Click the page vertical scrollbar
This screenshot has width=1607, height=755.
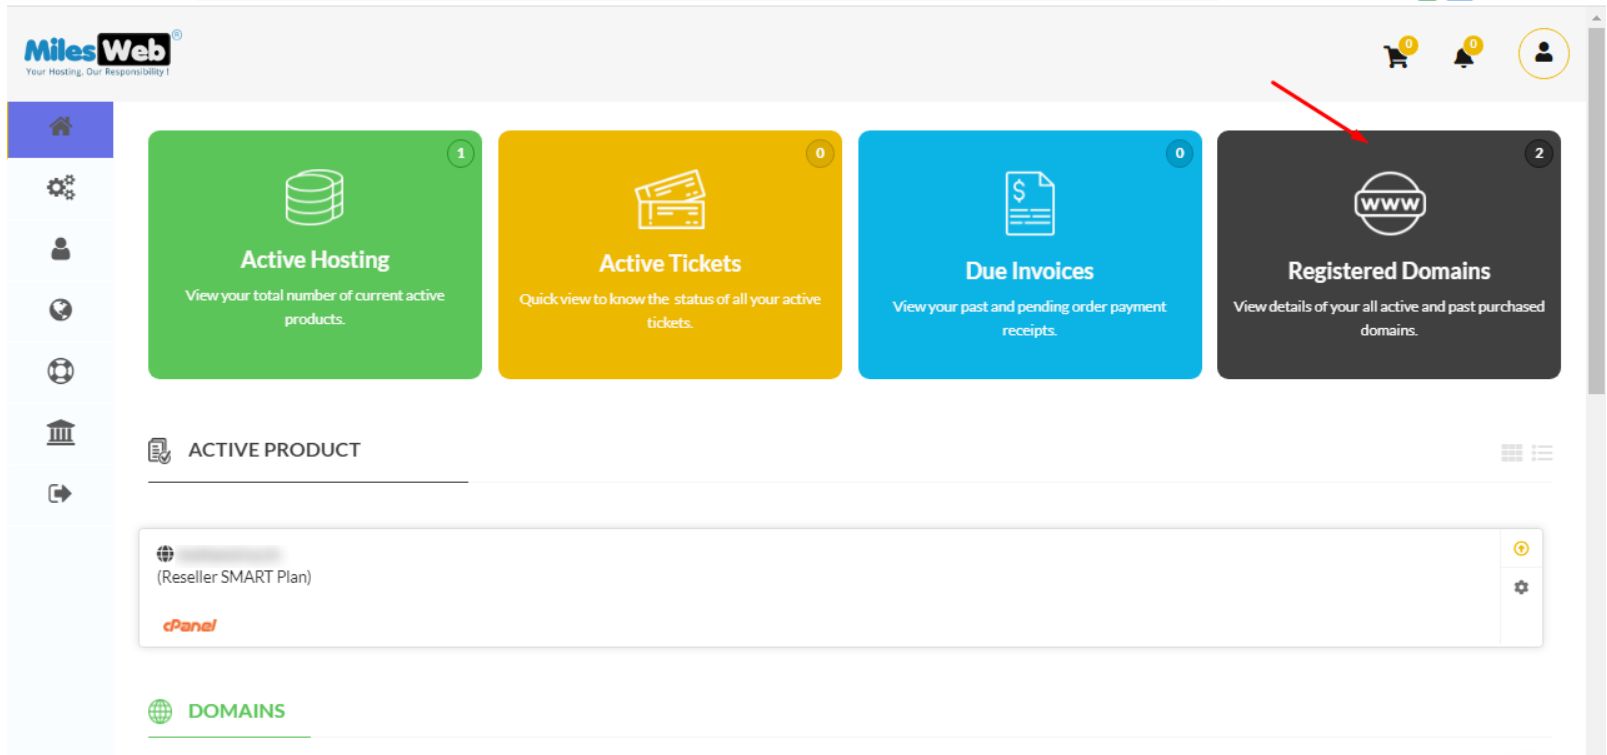click(x=1596, y=250)
